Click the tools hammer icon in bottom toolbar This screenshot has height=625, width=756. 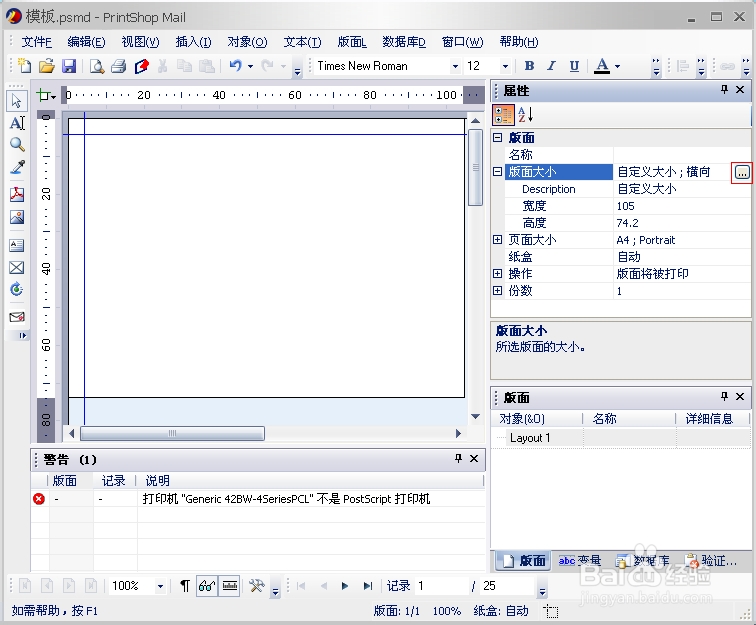pyautogui.click(x=256, y=586)
